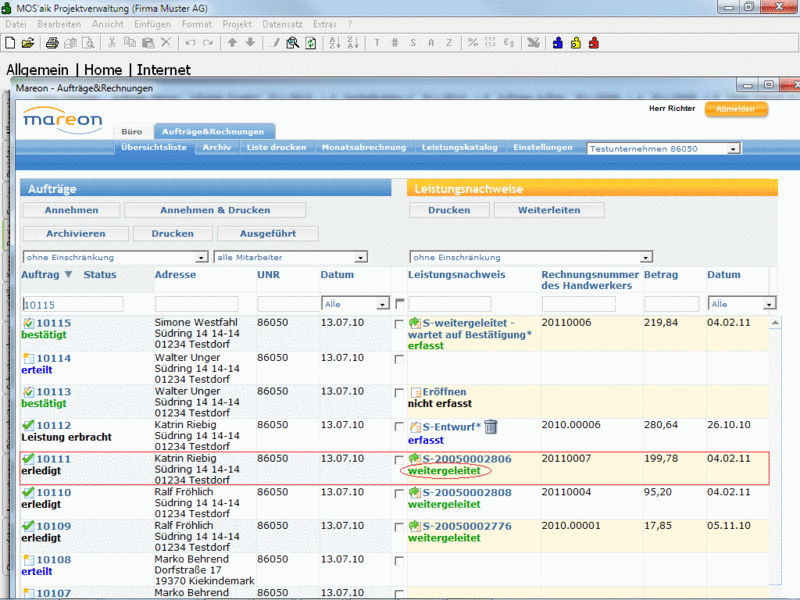This screenshot has width=800, height=600.
Task: Click the 'Annehmen & Drucken' button
Action: click(215, 210)
